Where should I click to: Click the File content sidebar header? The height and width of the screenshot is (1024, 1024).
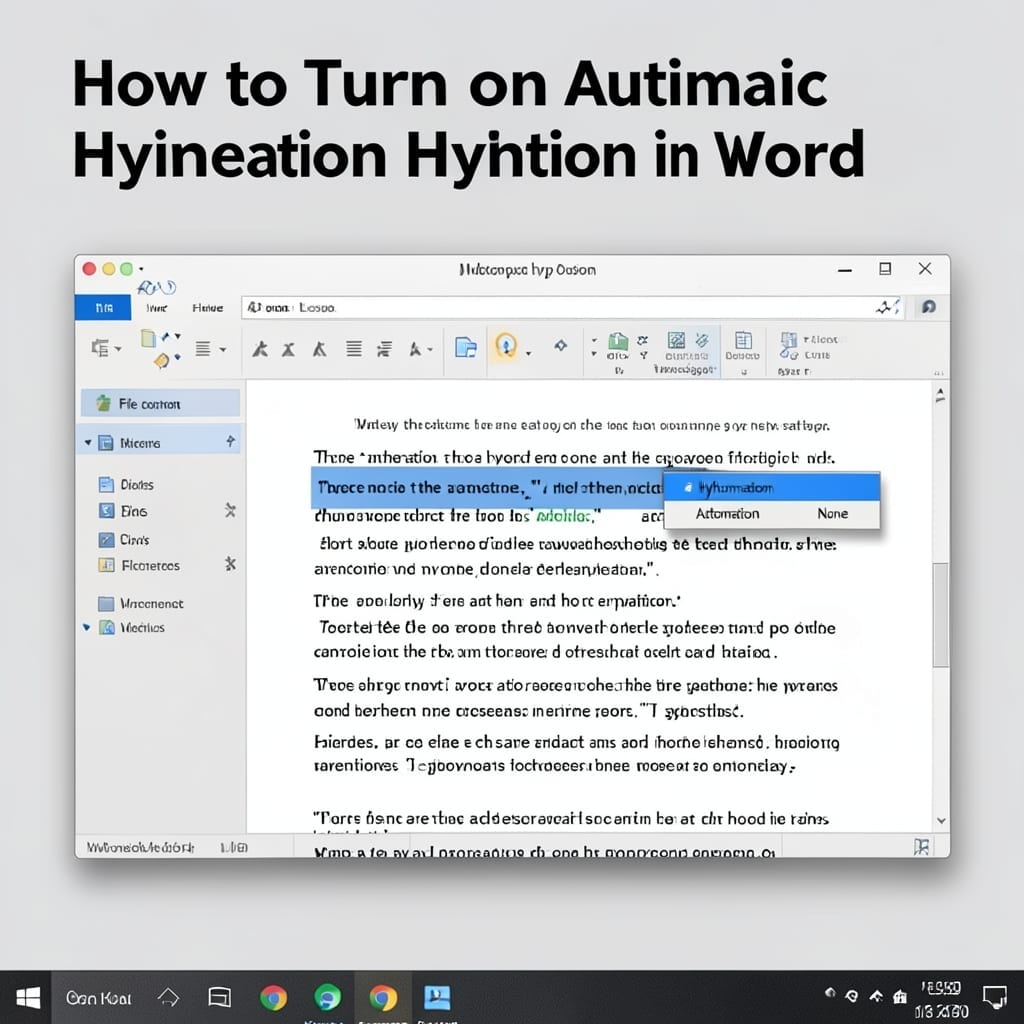[161, 404]
